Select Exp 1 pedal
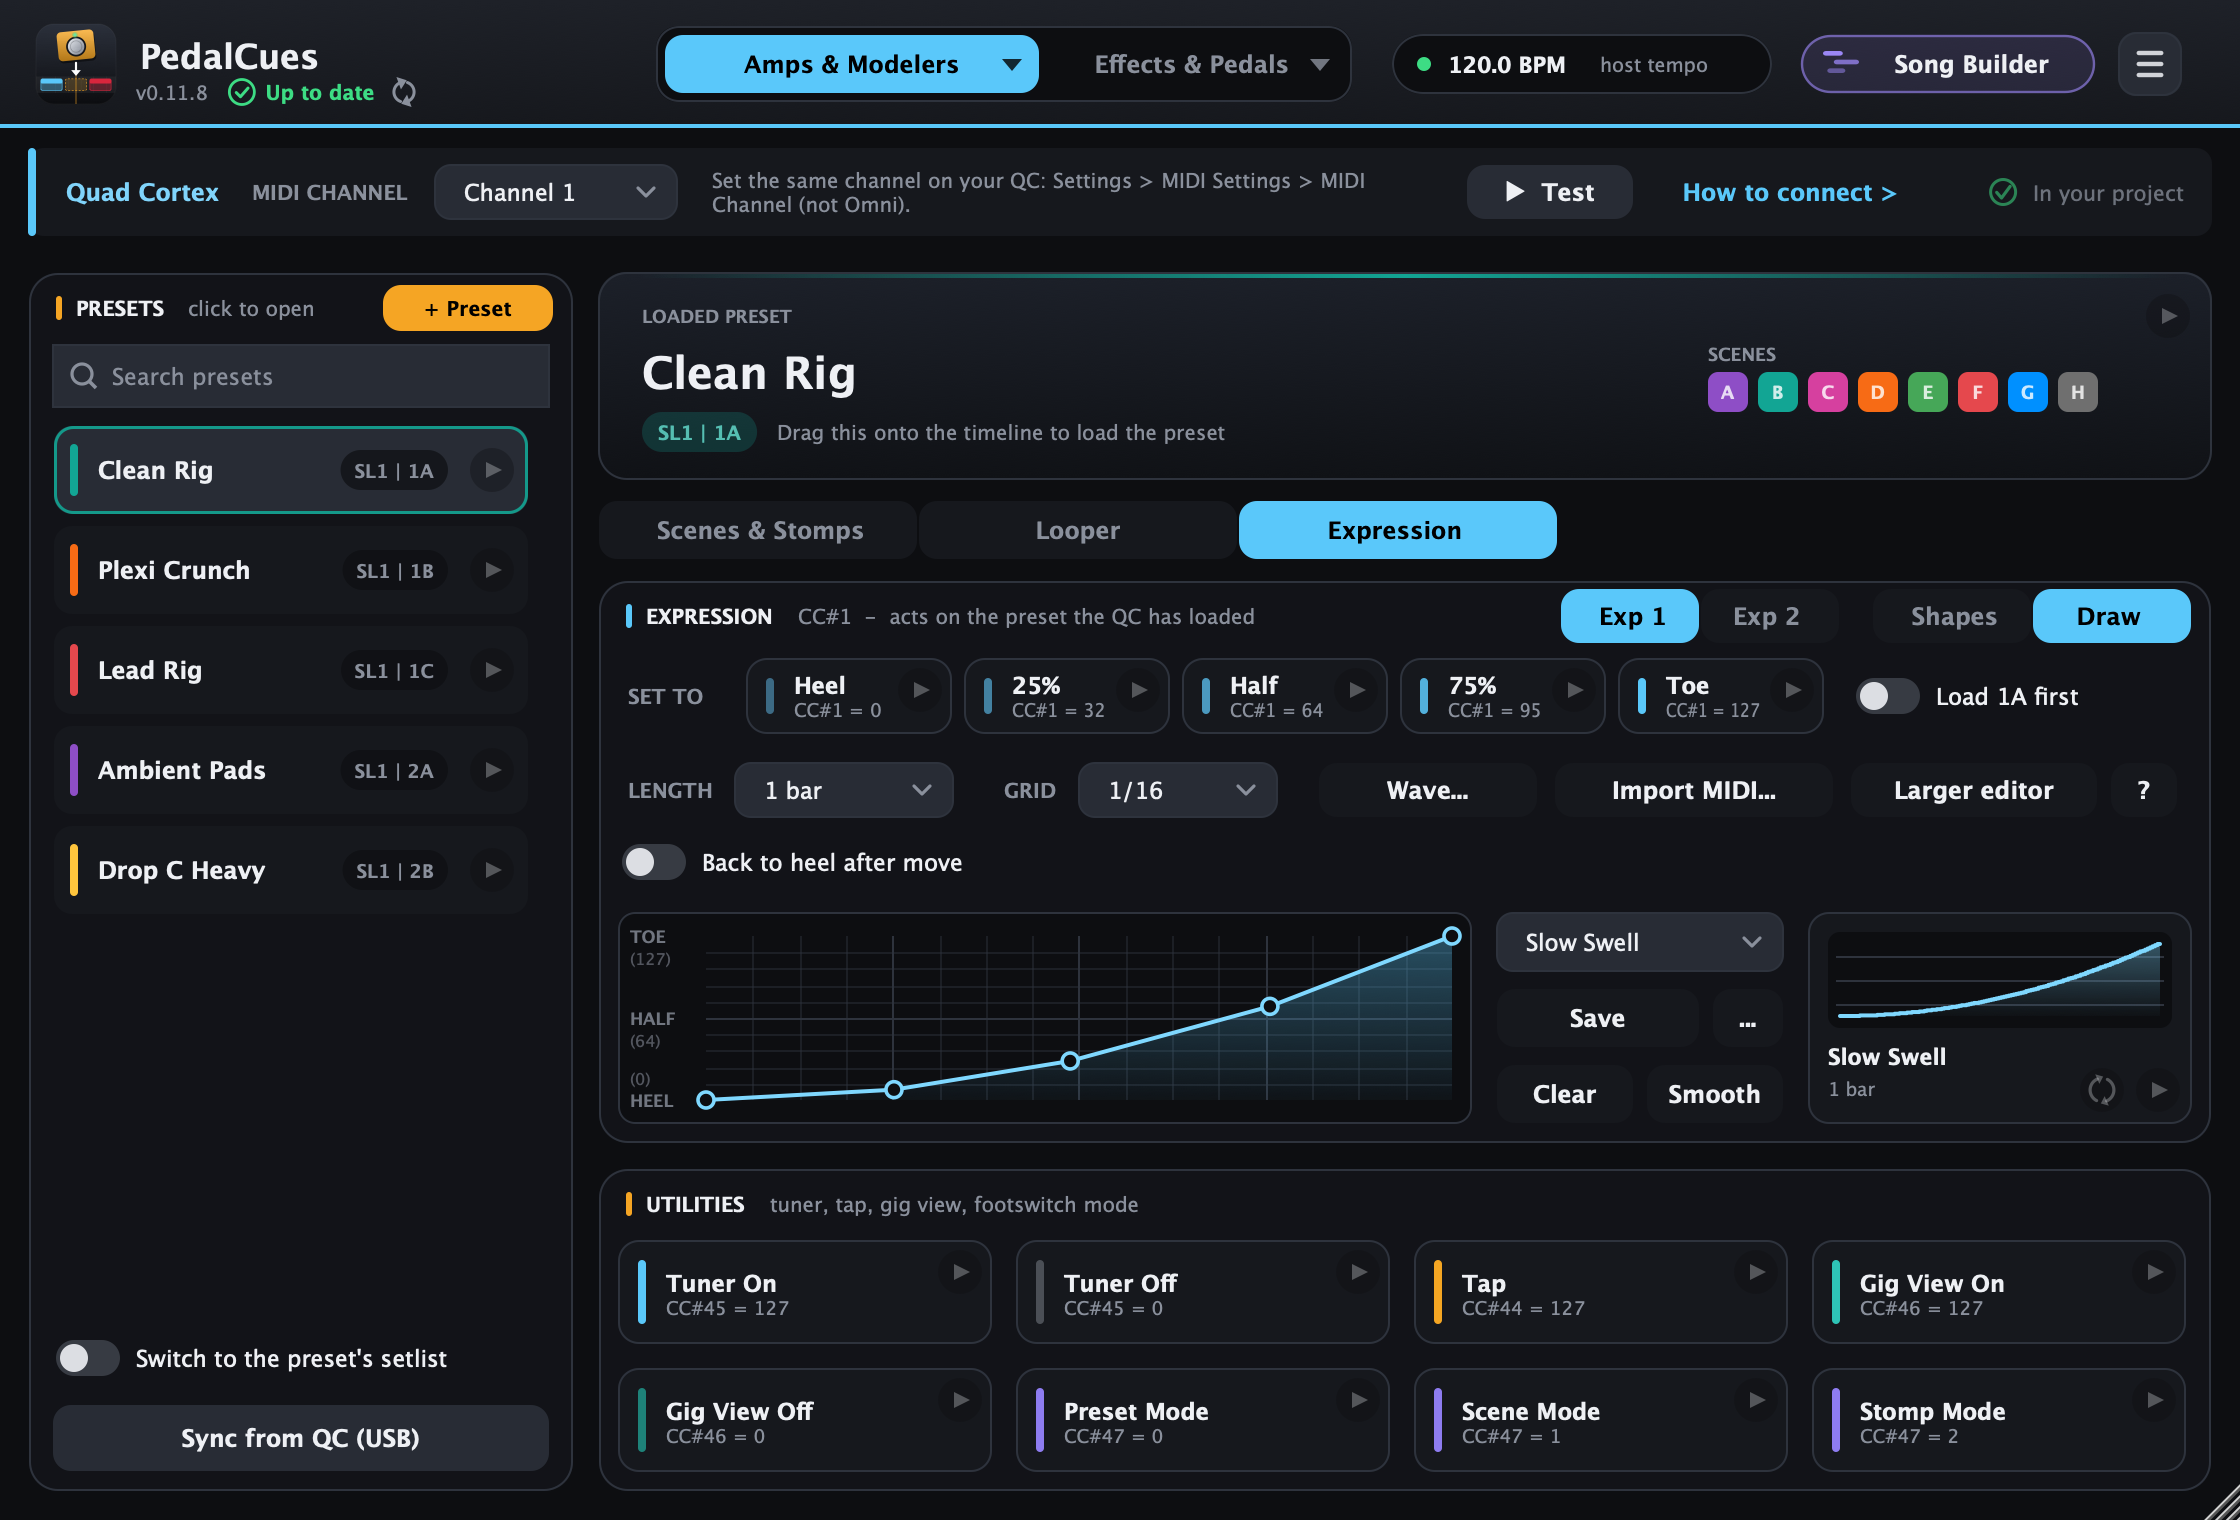 click(1630, 616)
